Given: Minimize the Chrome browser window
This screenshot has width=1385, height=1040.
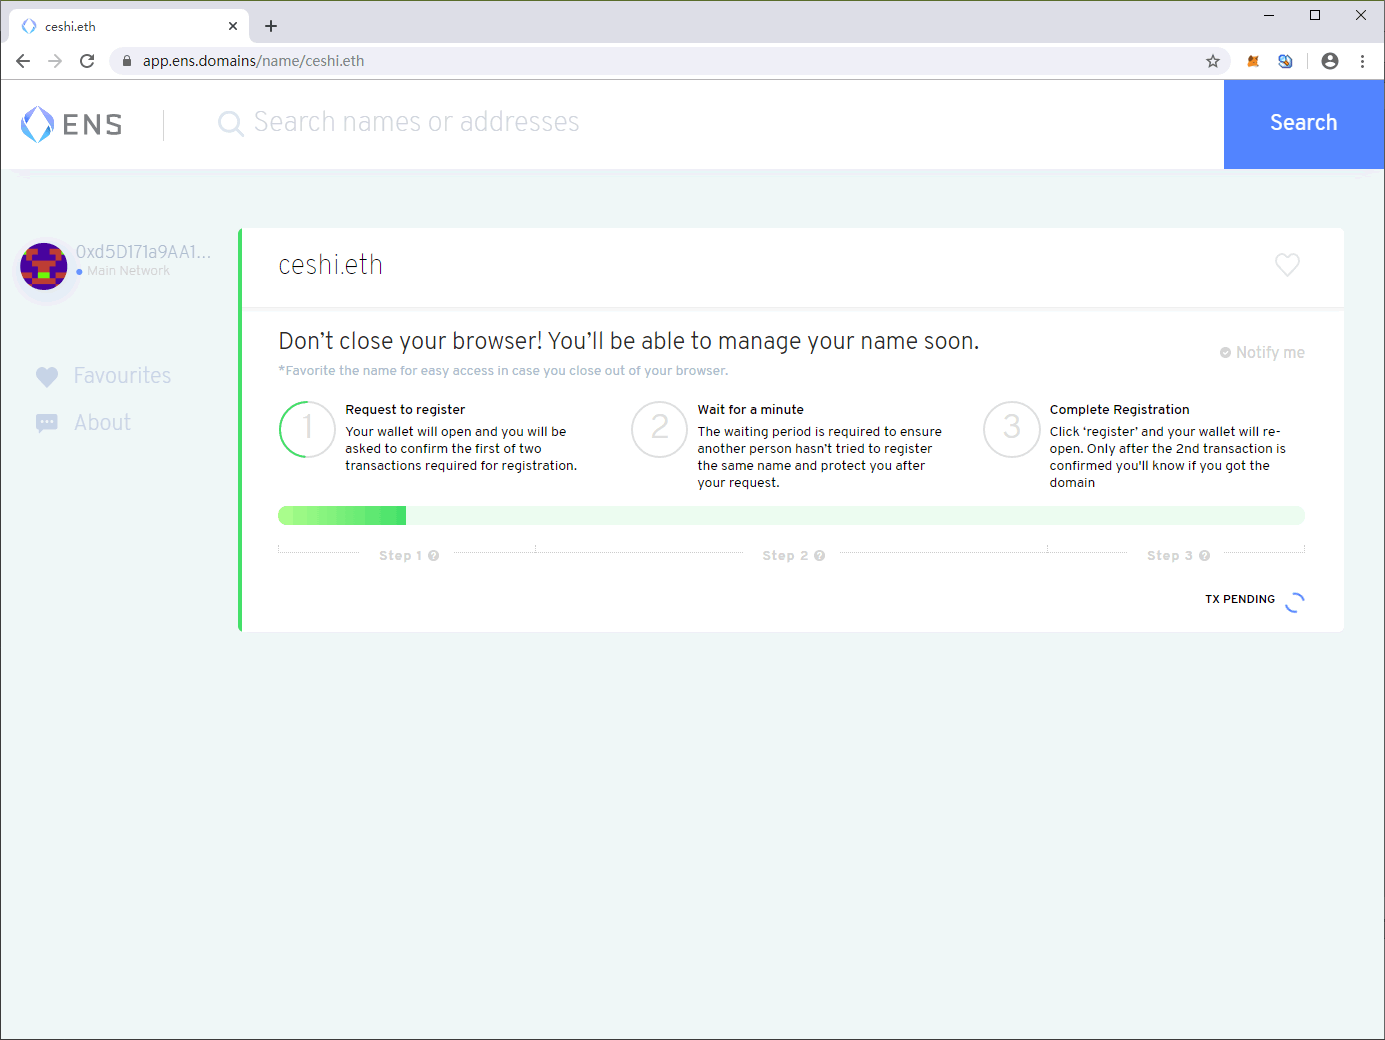Looking at the screenshot, I should pos(1269,15).
